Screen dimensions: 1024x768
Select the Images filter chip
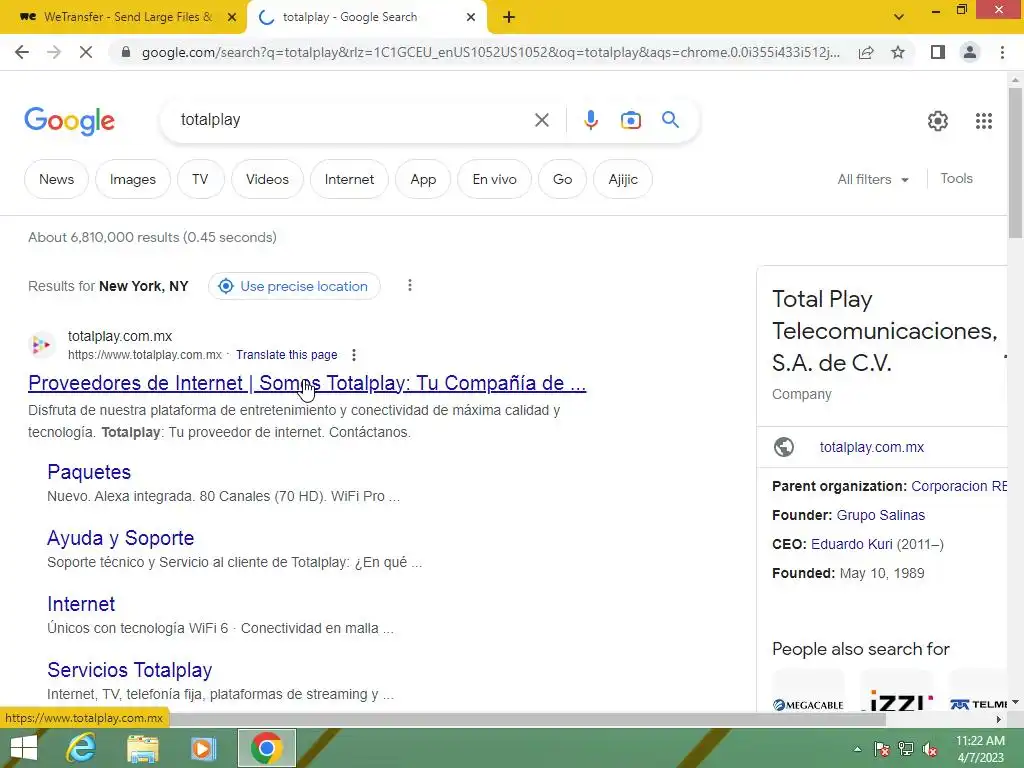(133, 179)
